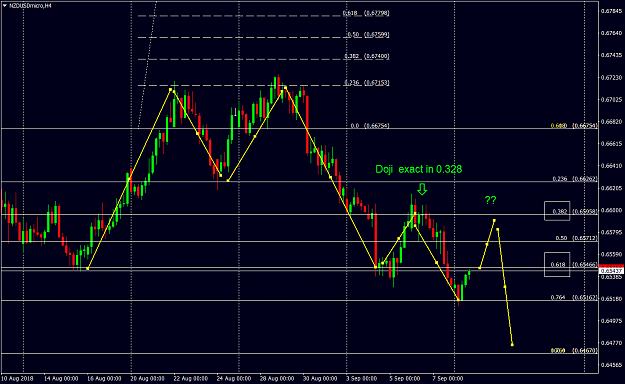Click 0.67230 on the price axis
The height and width of the screenshot is (384, 625).
611,77
